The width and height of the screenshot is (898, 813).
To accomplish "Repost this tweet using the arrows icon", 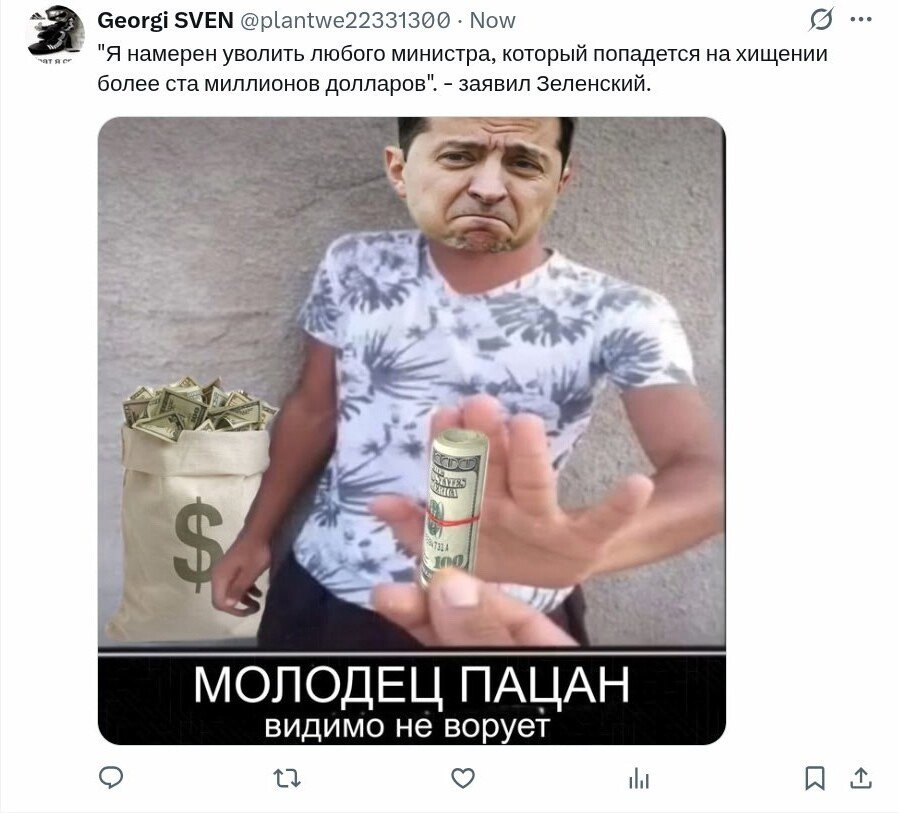I will [x=287, y=779].
